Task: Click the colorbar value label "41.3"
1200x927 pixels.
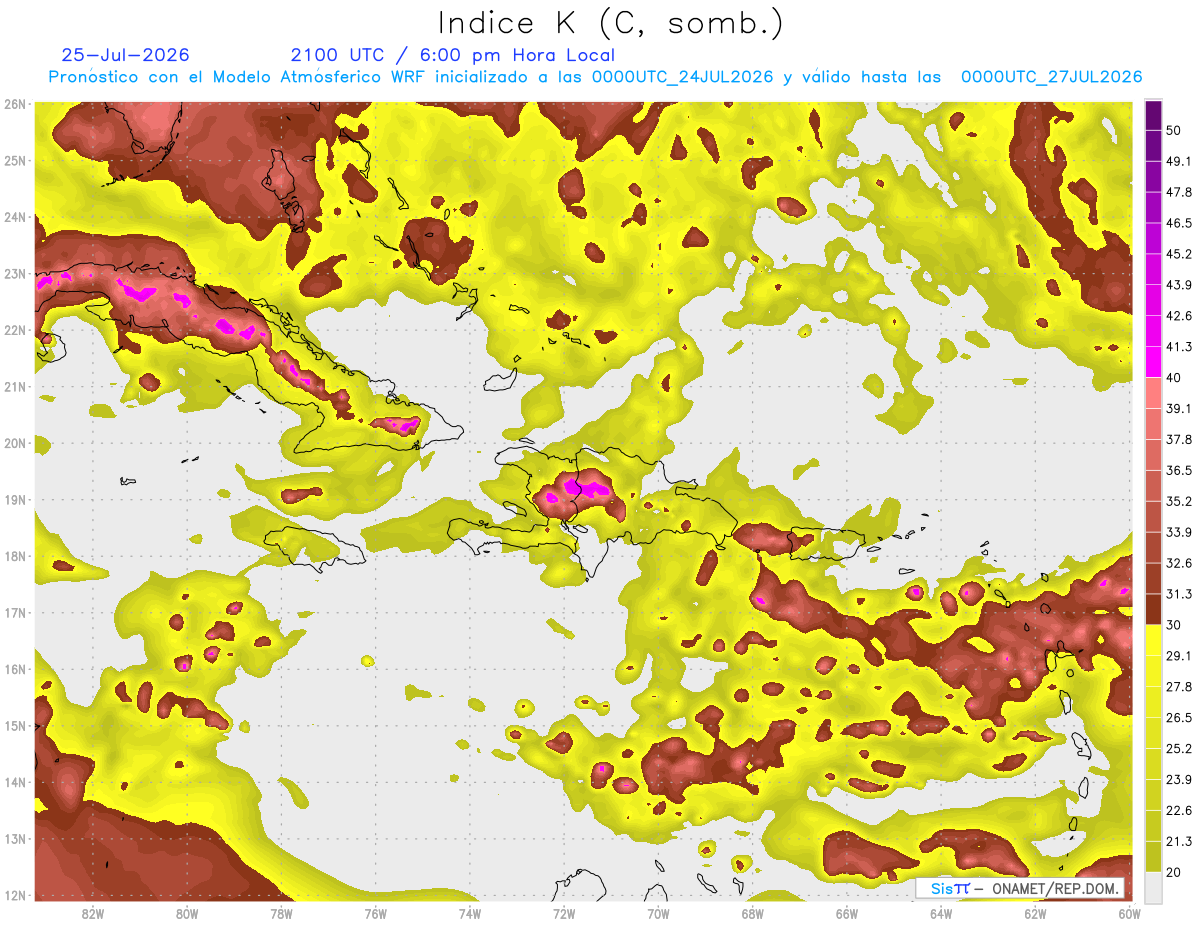Action: (1181, 347)
